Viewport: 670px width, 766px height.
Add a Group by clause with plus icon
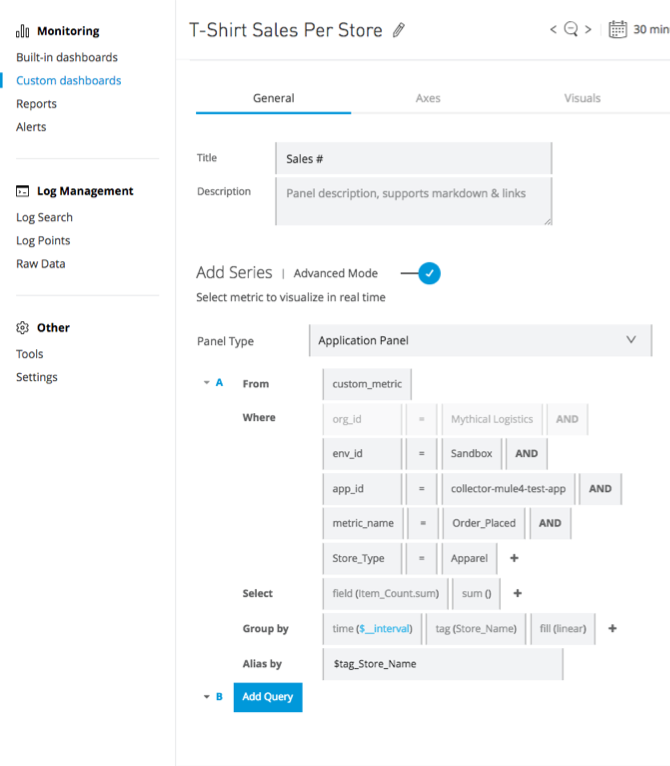(612, 629)
